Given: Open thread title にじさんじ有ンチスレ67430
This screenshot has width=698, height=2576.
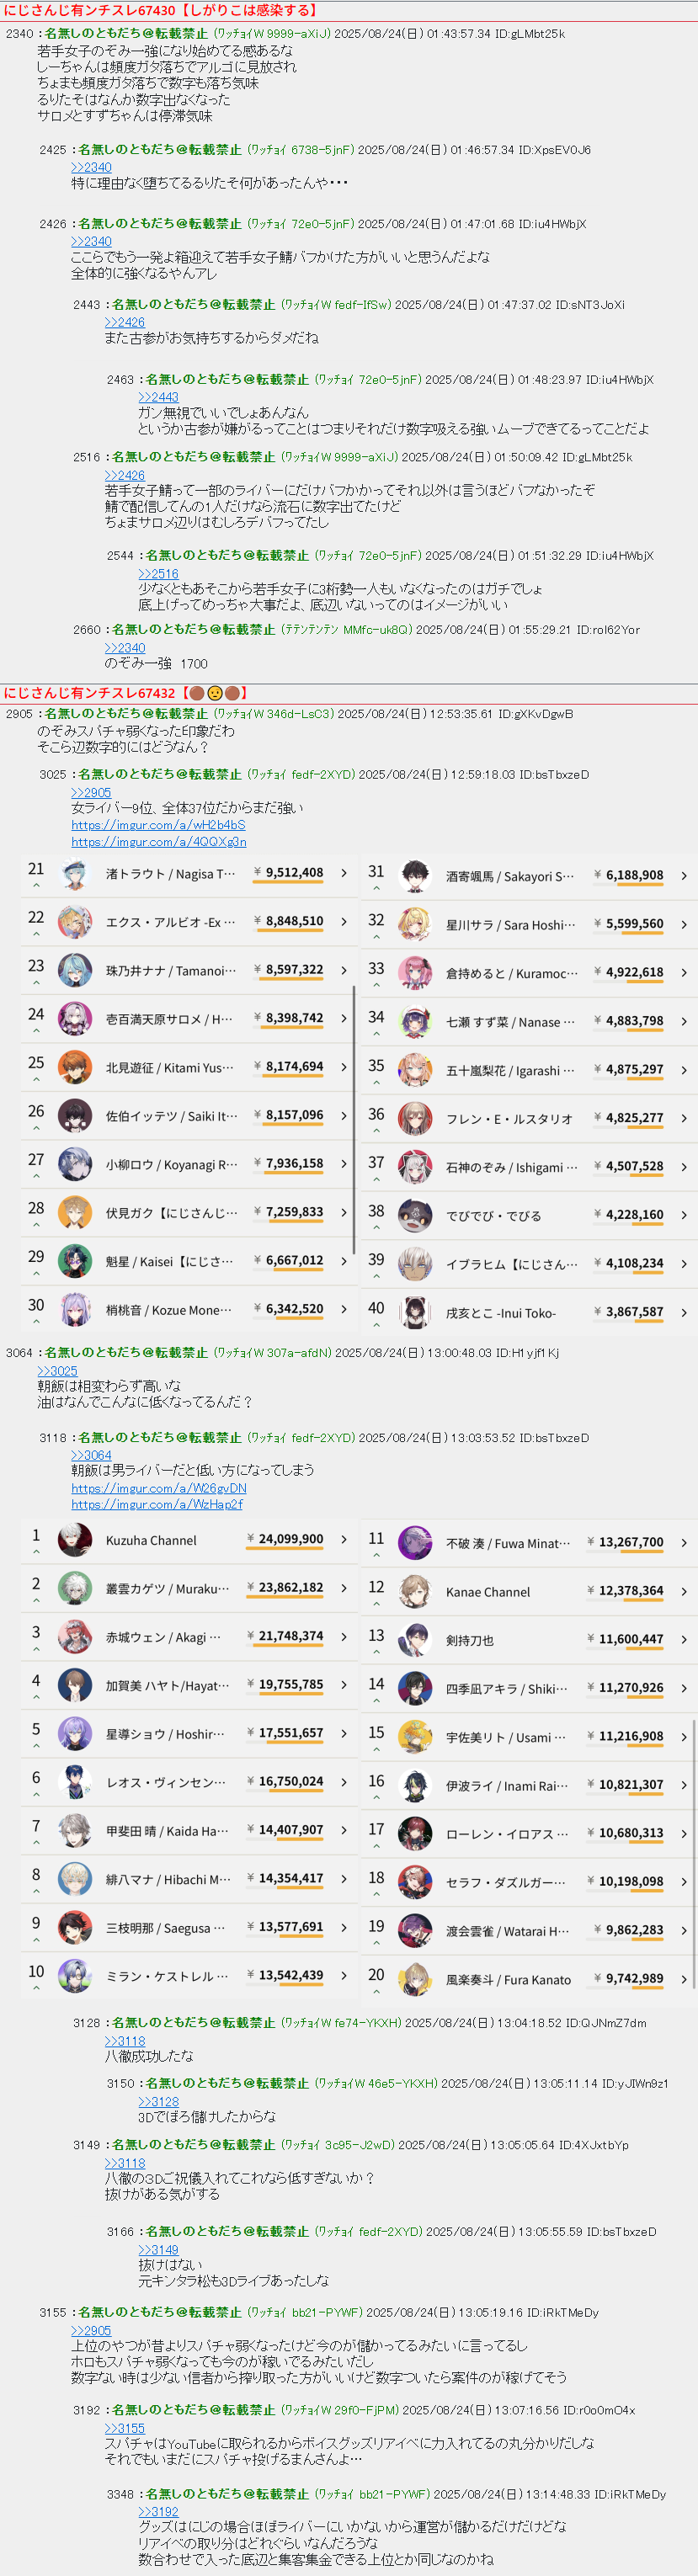Looking at the screenshot, I should [x=89, y=10].
